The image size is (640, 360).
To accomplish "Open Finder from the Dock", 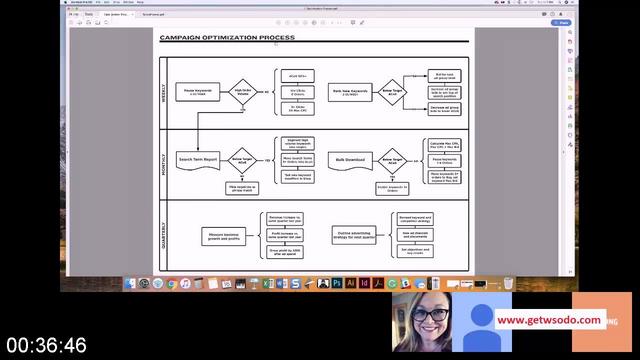I will tap(130, 283).
